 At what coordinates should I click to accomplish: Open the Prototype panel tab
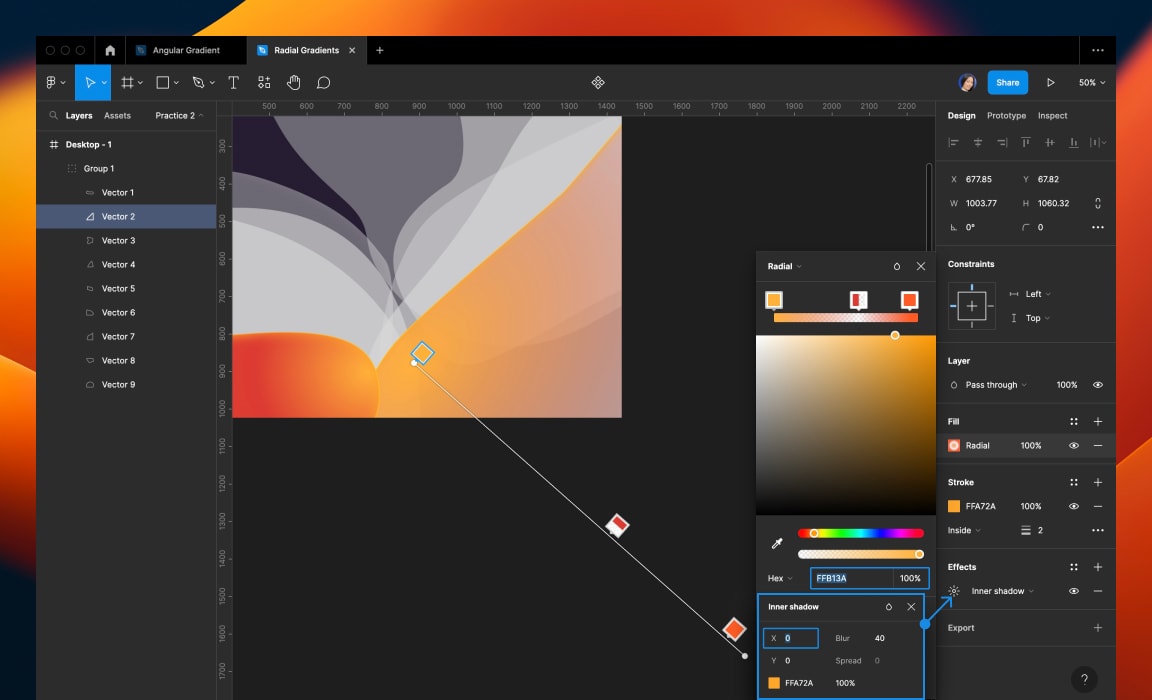(1006, 115)
